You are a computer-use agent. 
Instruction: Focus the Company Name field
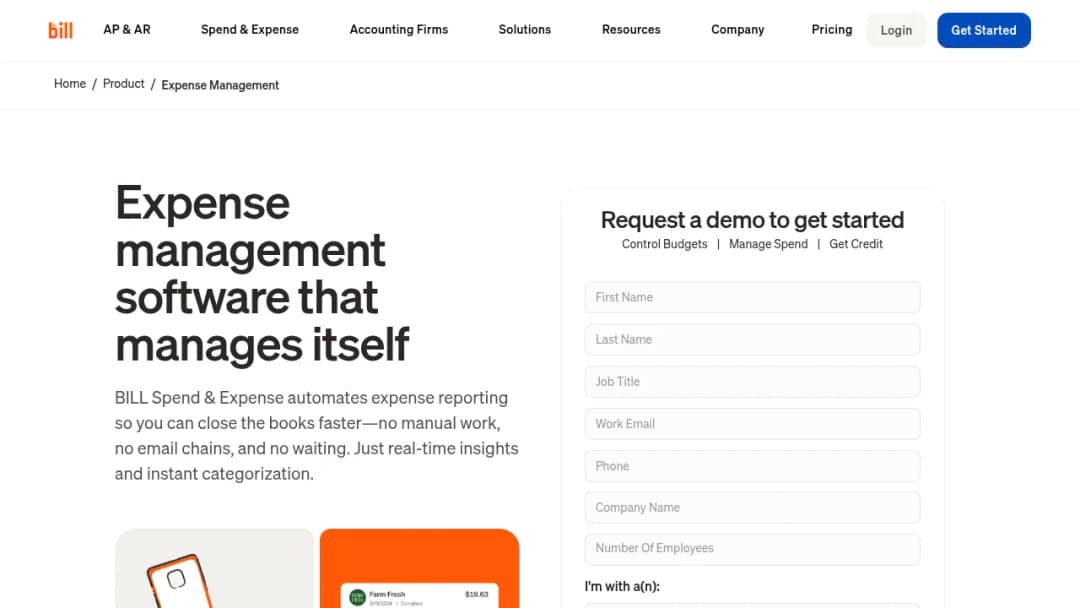[752, 507]
